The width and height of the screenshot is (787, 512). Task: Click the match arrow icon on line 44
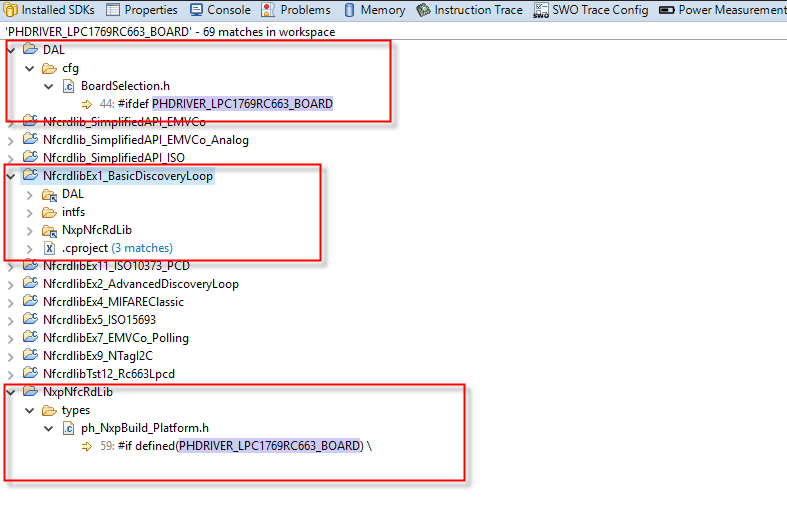(x=87, y=104)
